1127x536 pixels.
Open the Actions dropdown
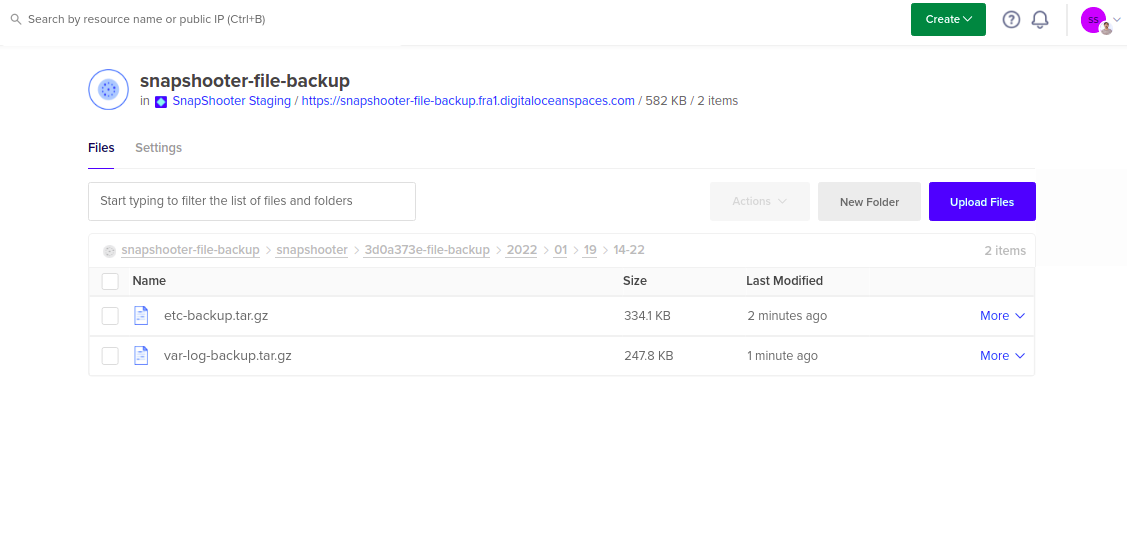(760, 202)
